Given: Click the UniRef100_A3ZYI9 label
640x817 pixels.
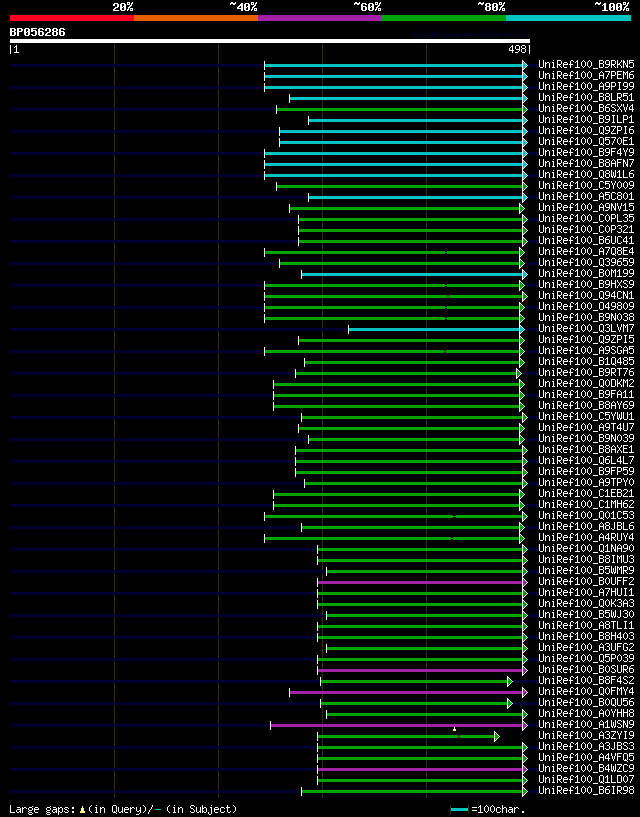Looking at the screenshot, I should point(586,735).
